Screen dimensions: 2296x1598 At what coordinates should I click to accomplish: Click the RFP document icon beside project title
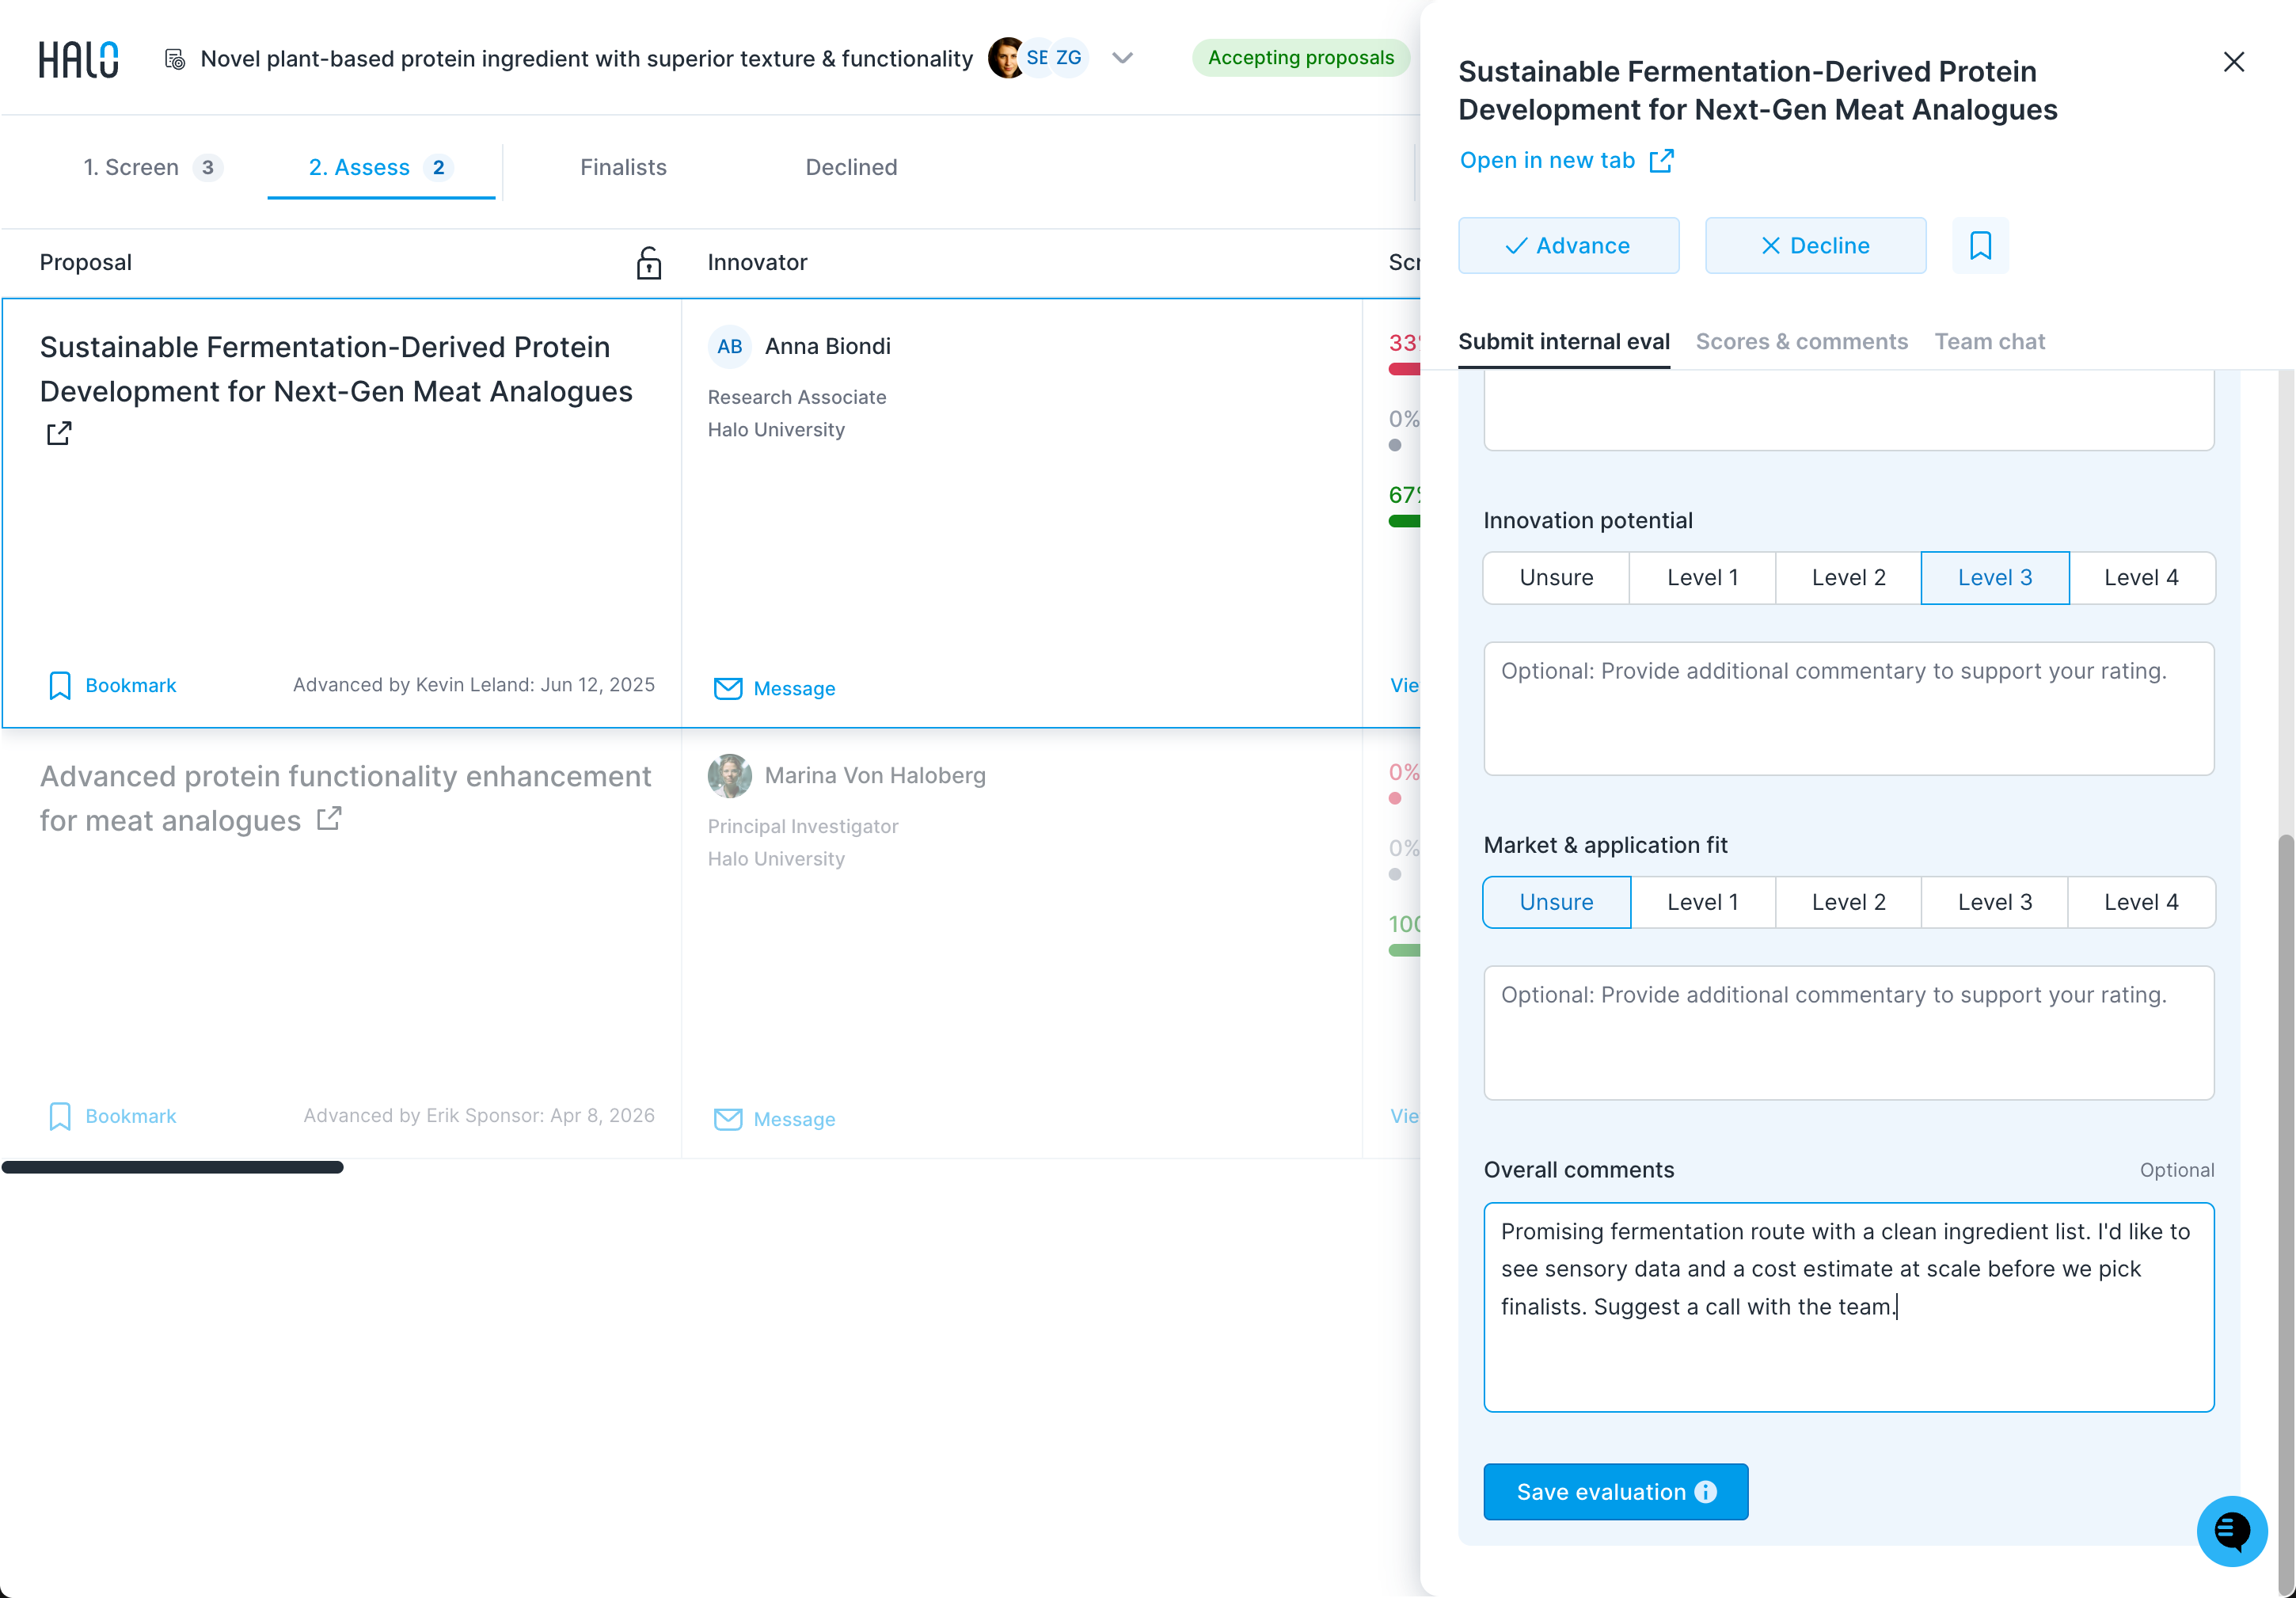click(x=175, y=59)
